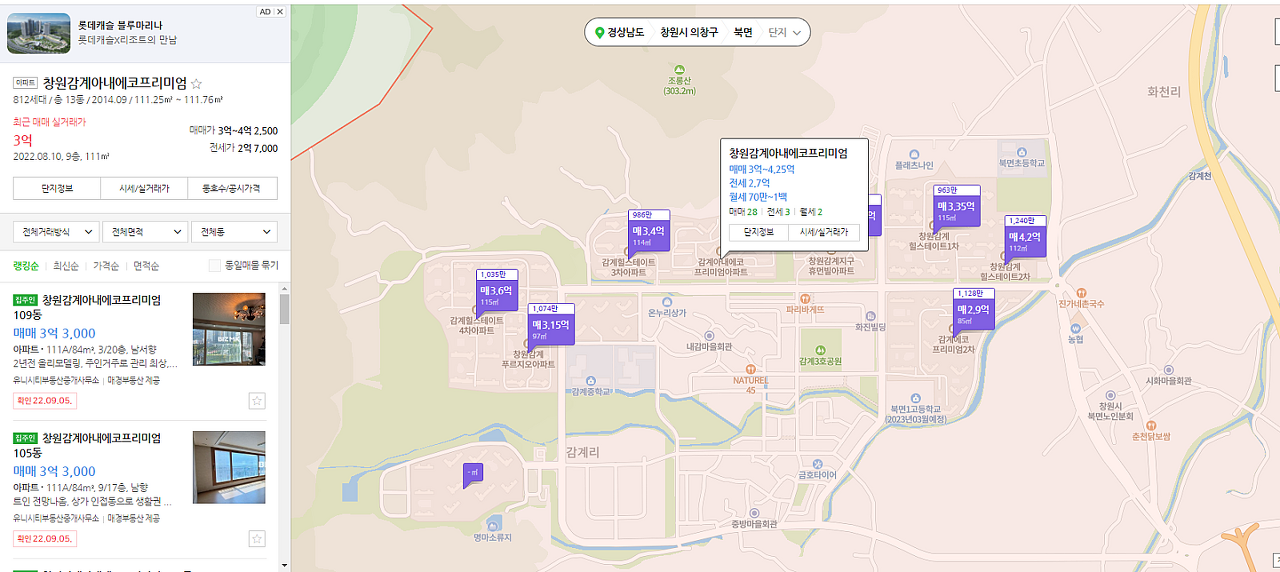Sort listings by 랭킹순
This screenshot has height=572, width=1280.
tap(26, 266)
